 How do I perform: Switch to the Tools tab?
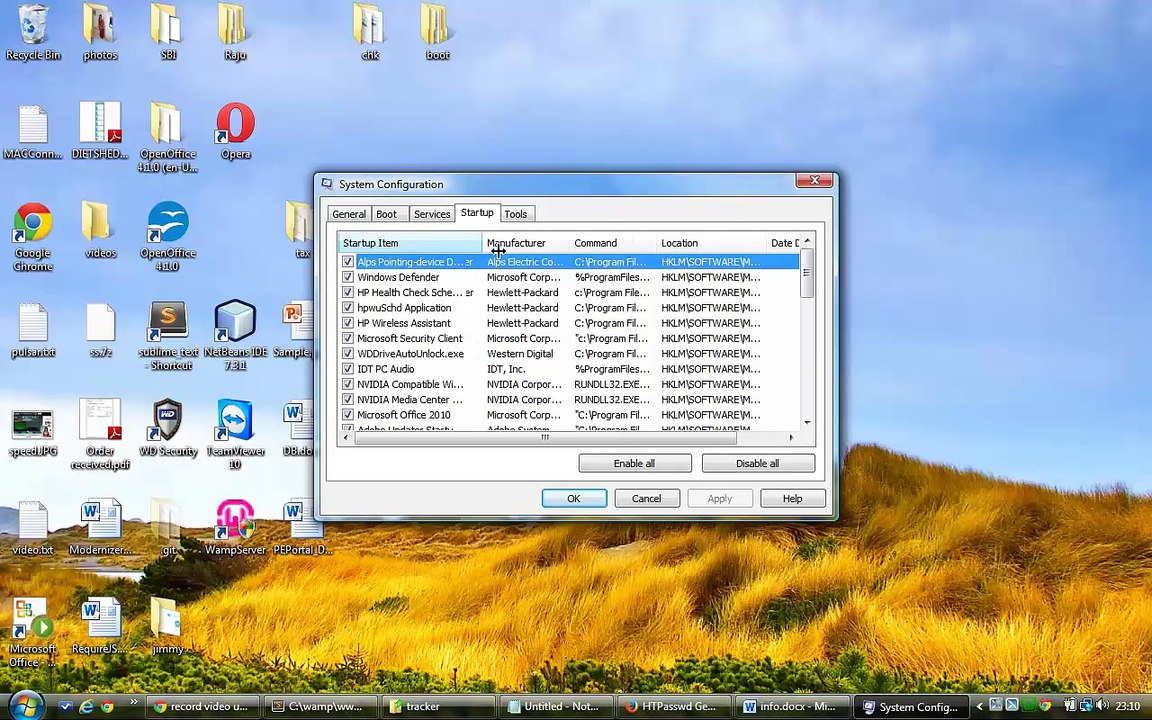click(x=516, y=214)
